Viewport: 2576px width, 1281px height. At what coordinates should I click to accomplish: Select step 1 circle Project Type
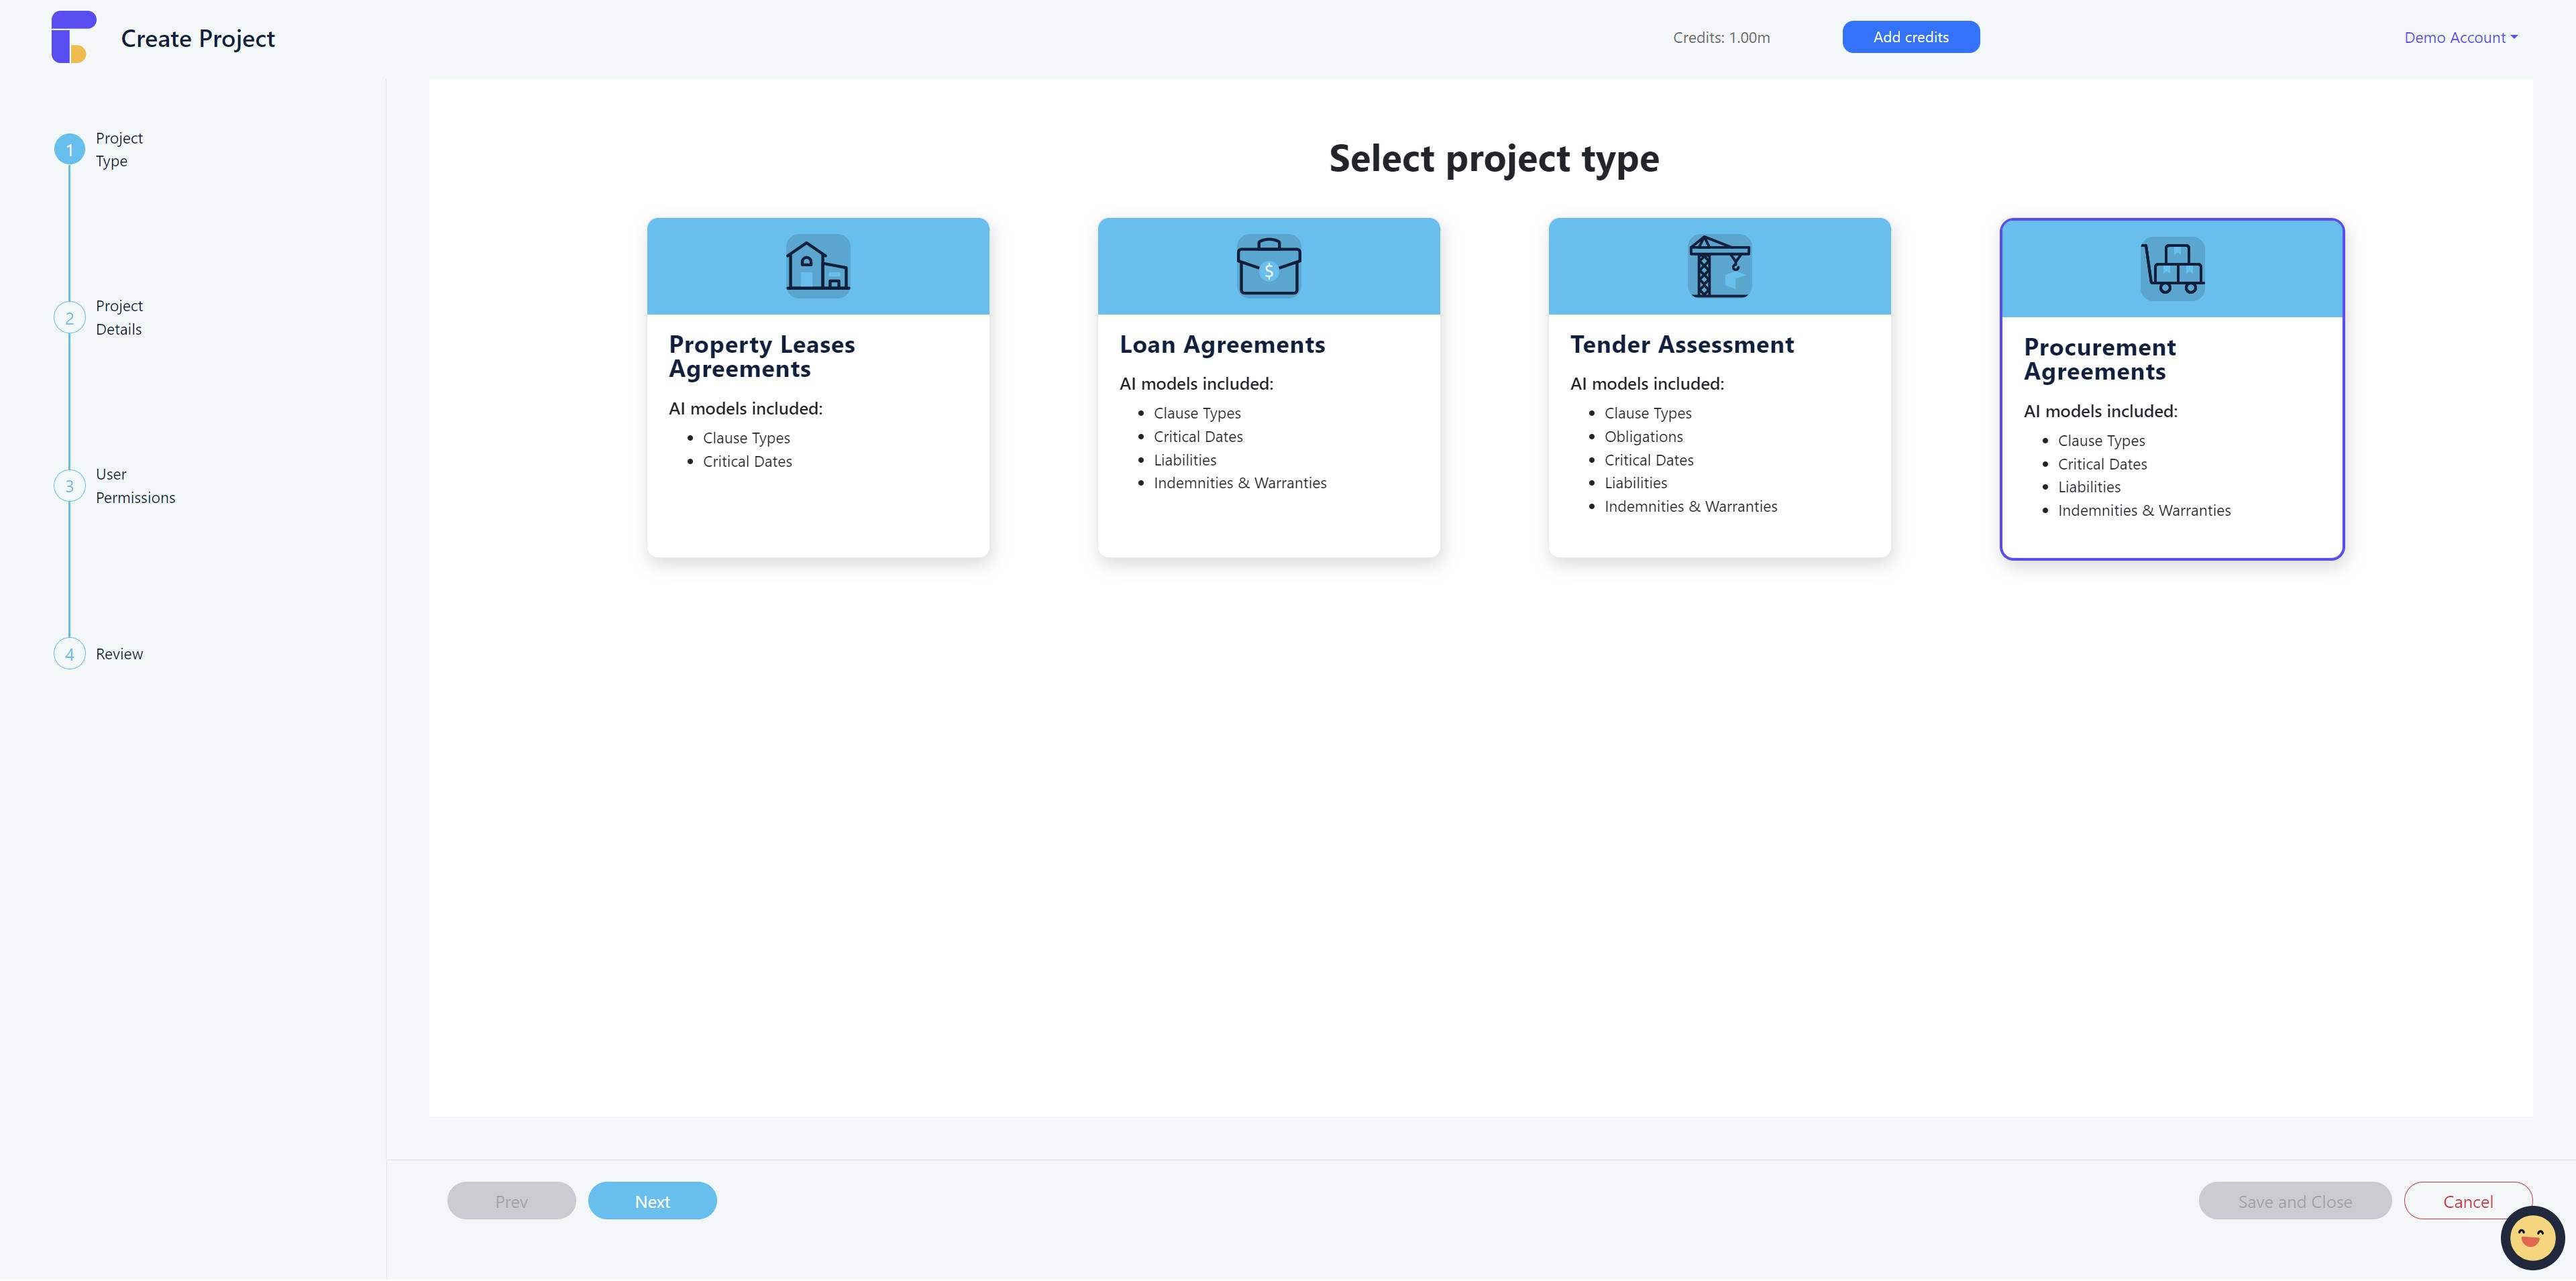(69, 150)
